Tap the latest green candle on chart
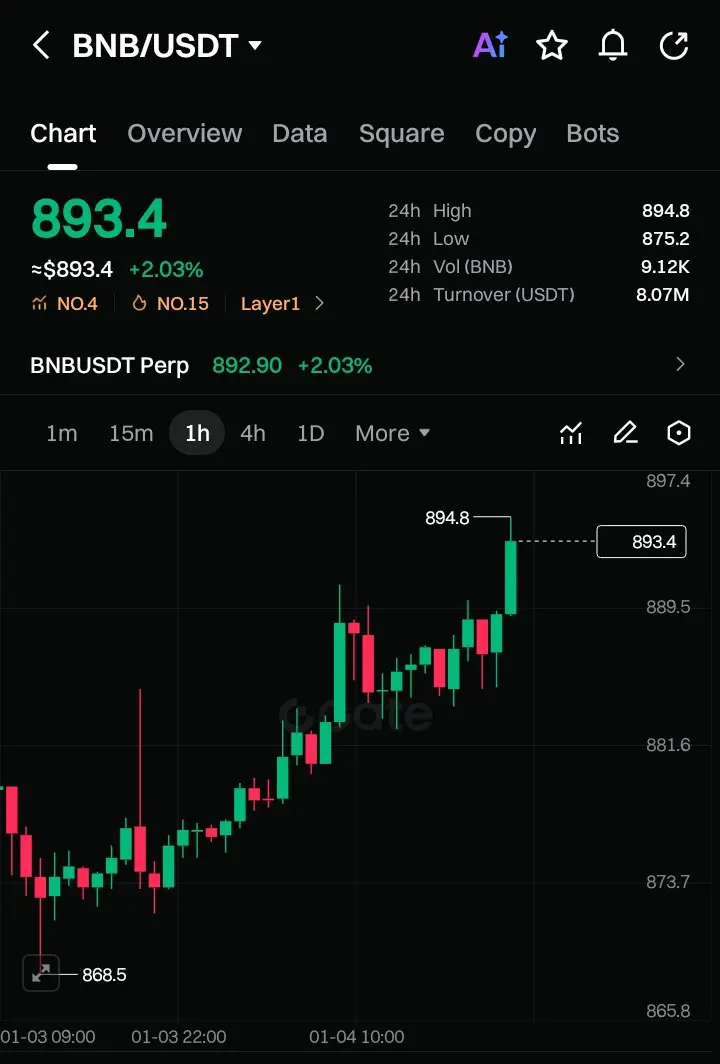The height and width of the screenshot is (1064, 720). [510, 577]
